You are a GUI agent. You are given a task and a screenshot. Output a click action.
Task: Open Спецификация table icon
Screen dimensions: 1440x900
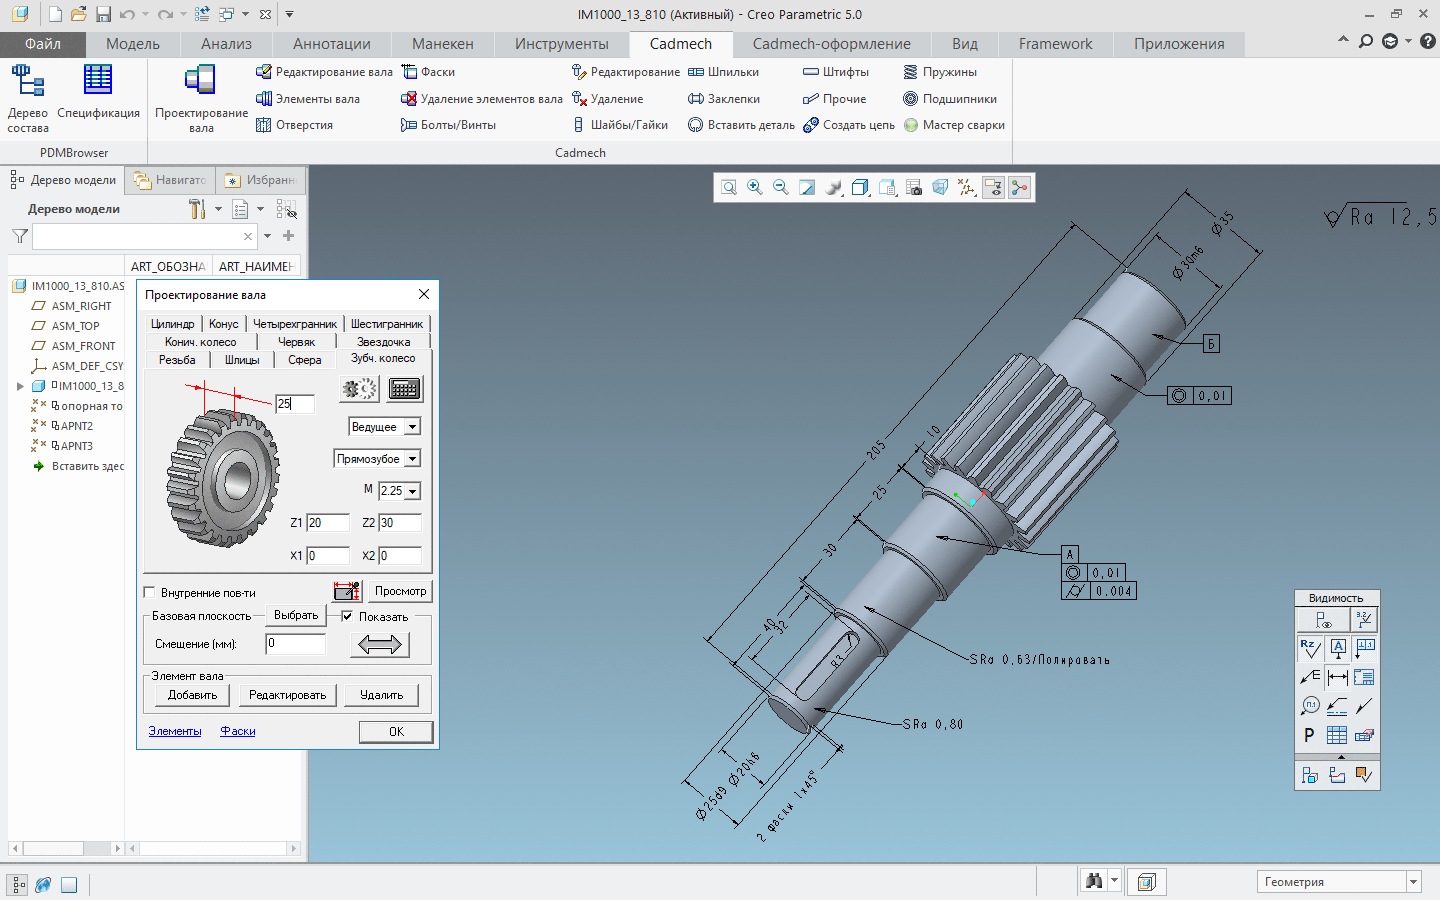point(98,80)
